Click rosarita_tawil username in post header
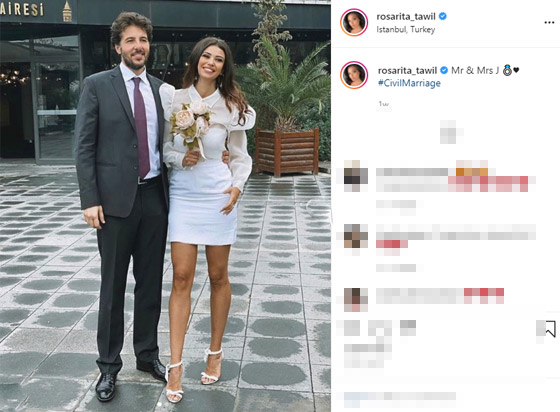This screenshot has width=560, height=412. click(406, 16)
